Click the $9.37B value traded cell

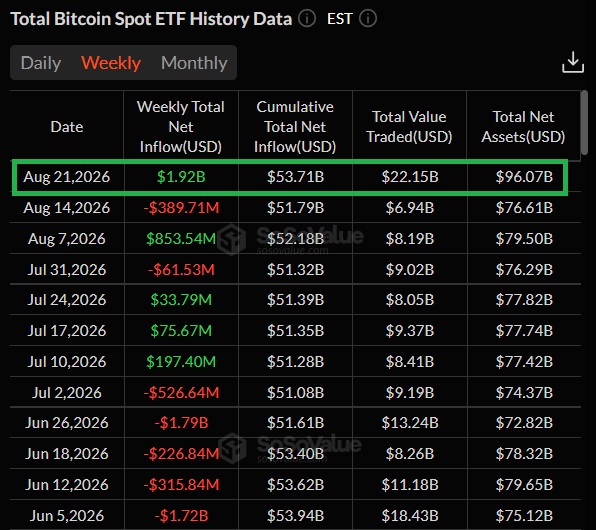click(x=410, y=330)
